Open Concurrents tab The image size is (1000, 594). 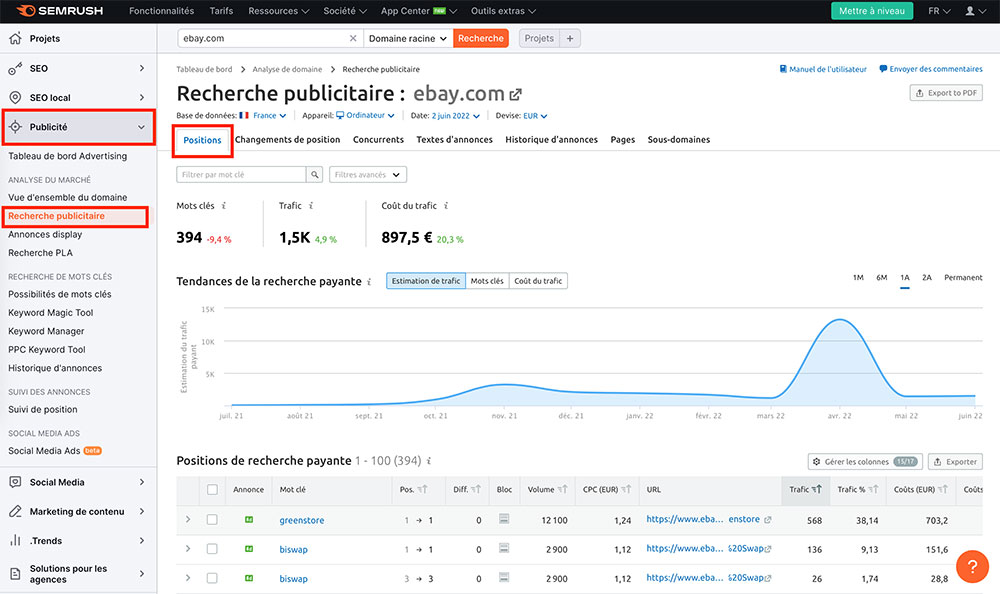pyautogui.click(x=378, y=140)
